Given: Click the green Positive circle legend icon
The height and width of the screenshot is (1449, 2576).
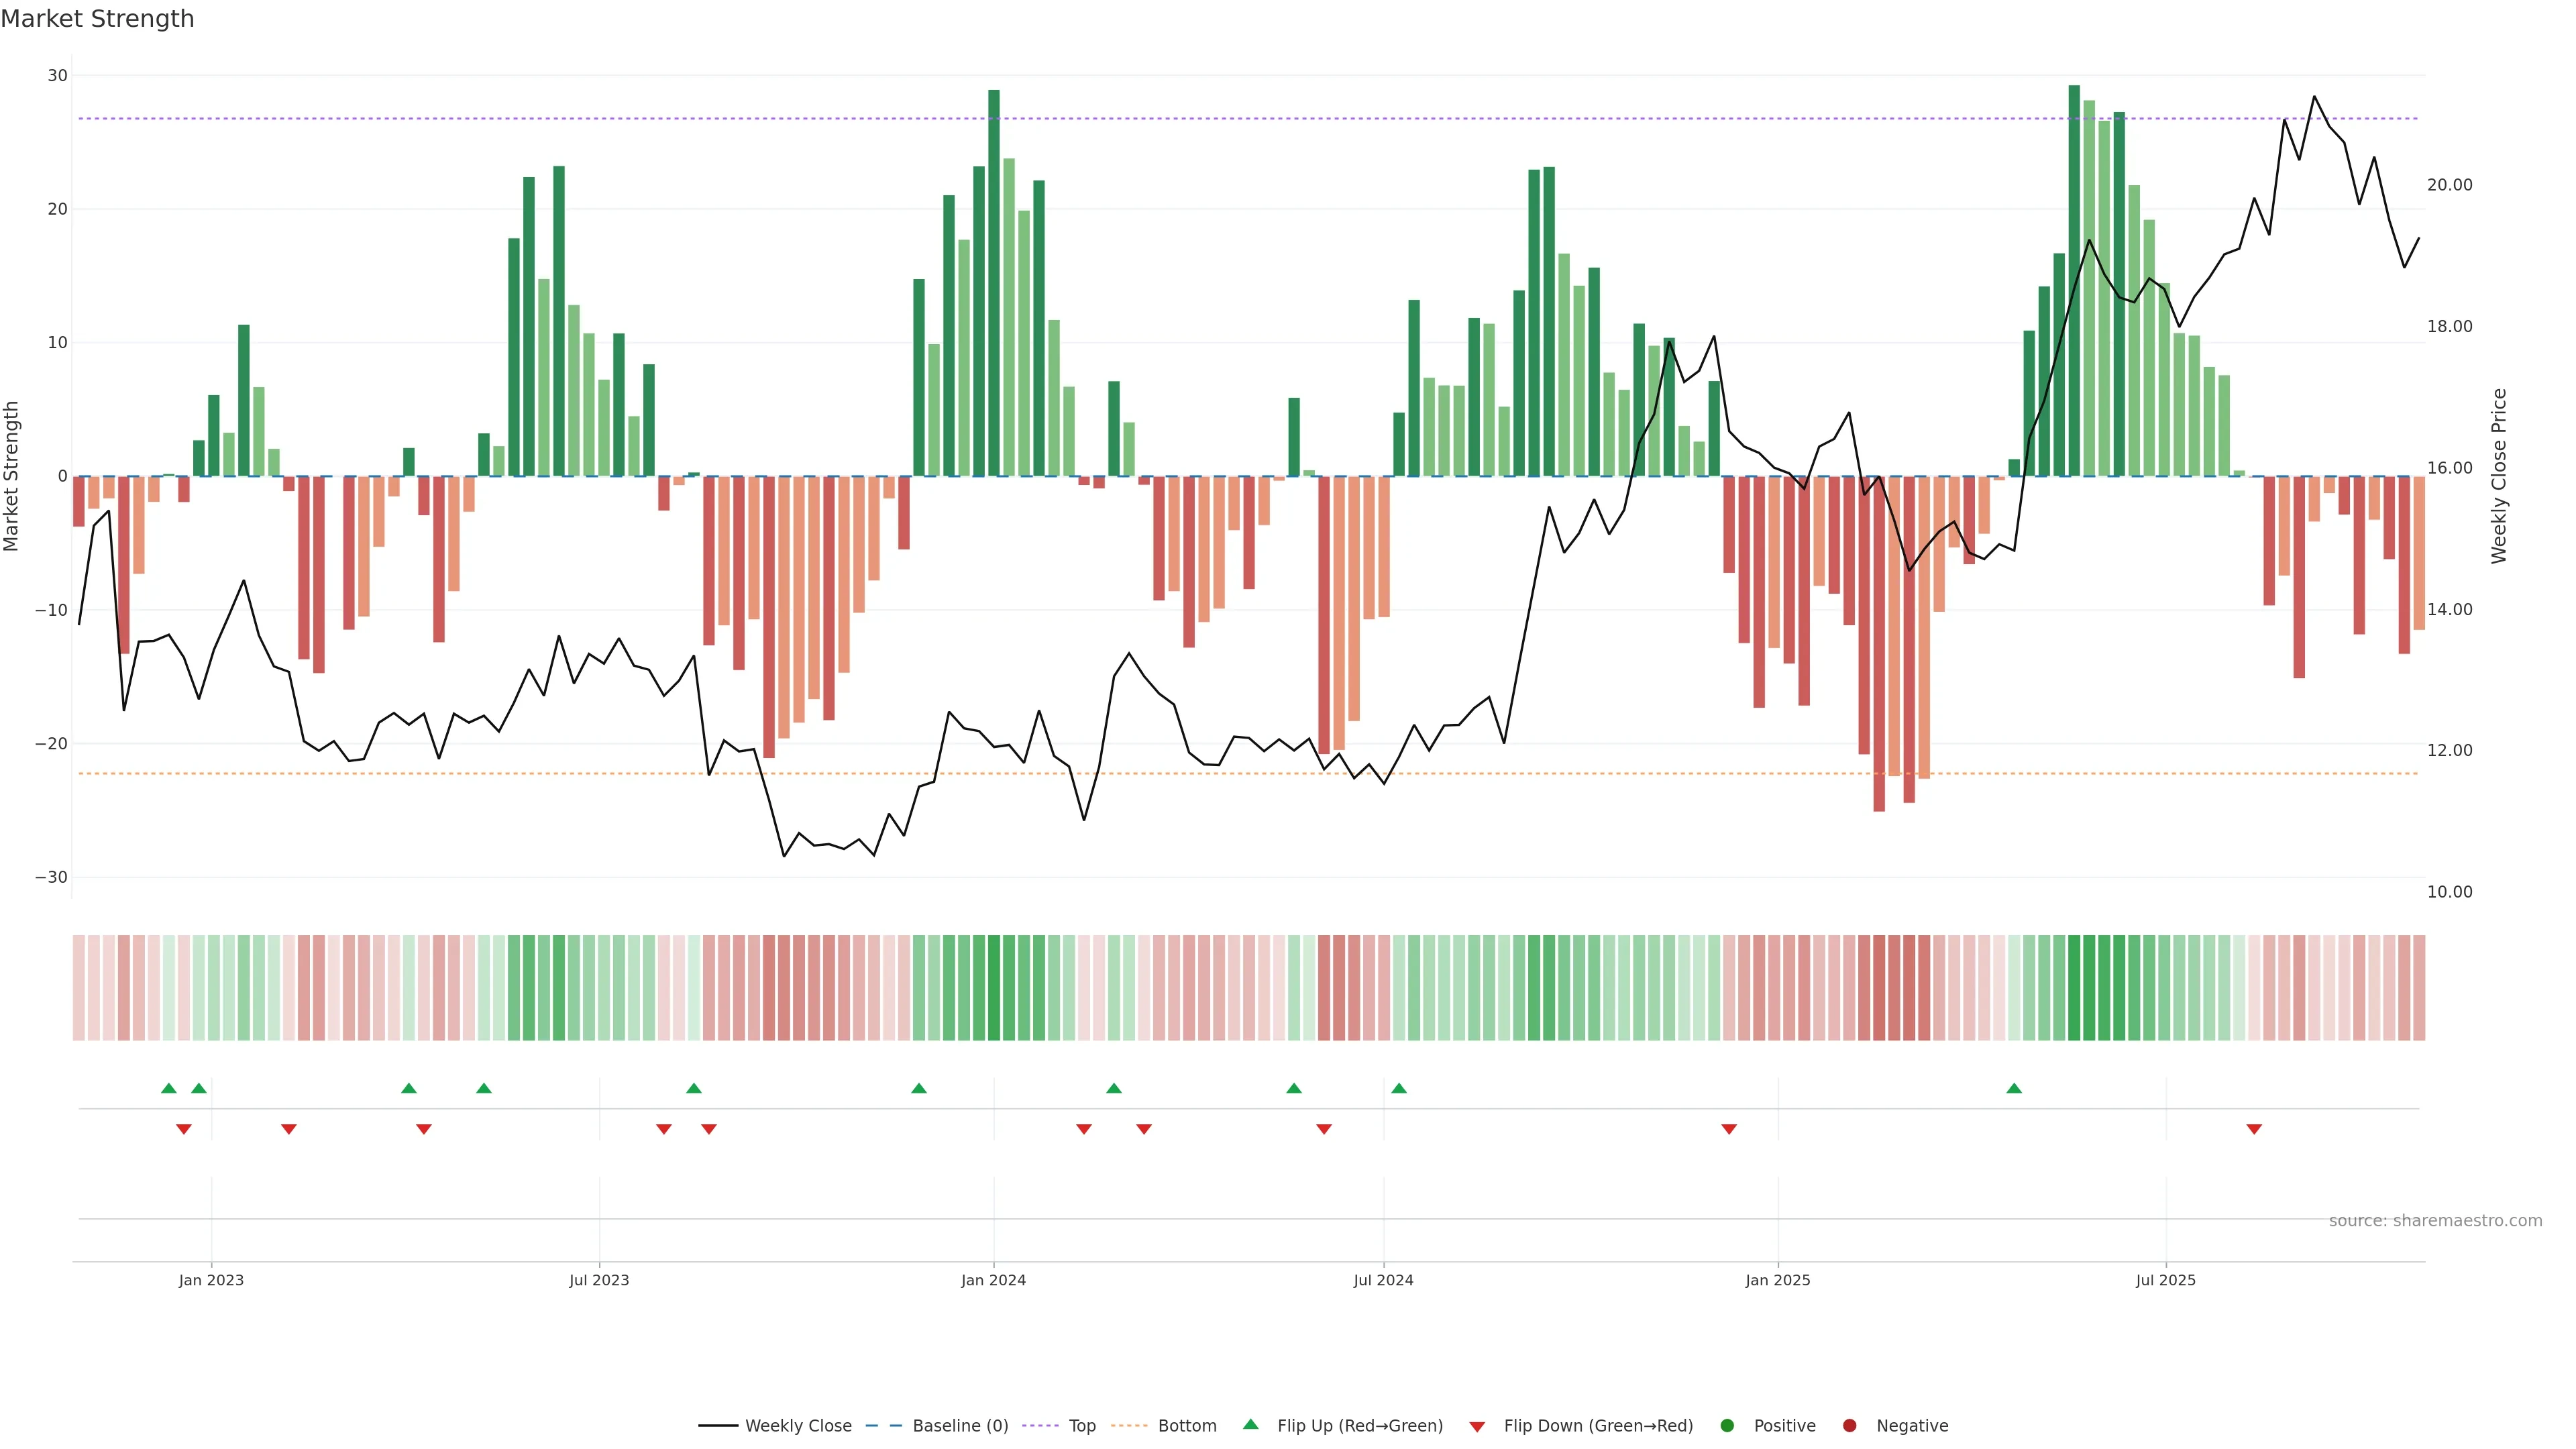Looking at the screenshot, I should 1727,1425.
